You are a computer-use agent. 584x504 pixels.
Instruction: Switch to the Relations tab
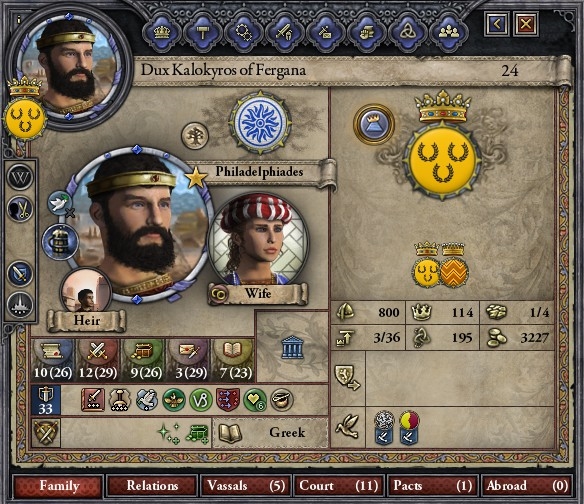point(152,486)
